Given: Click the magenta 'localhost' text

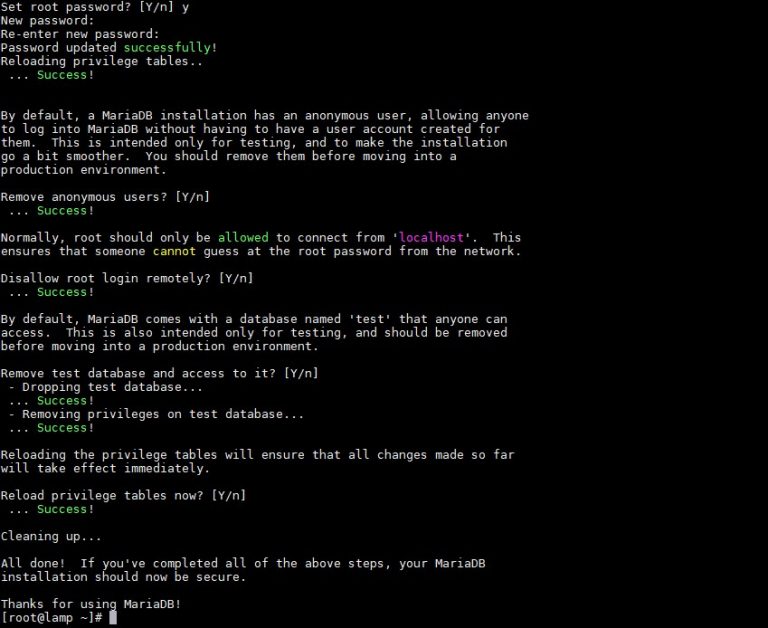Looking at the screenshot, I should pos(431,238).
